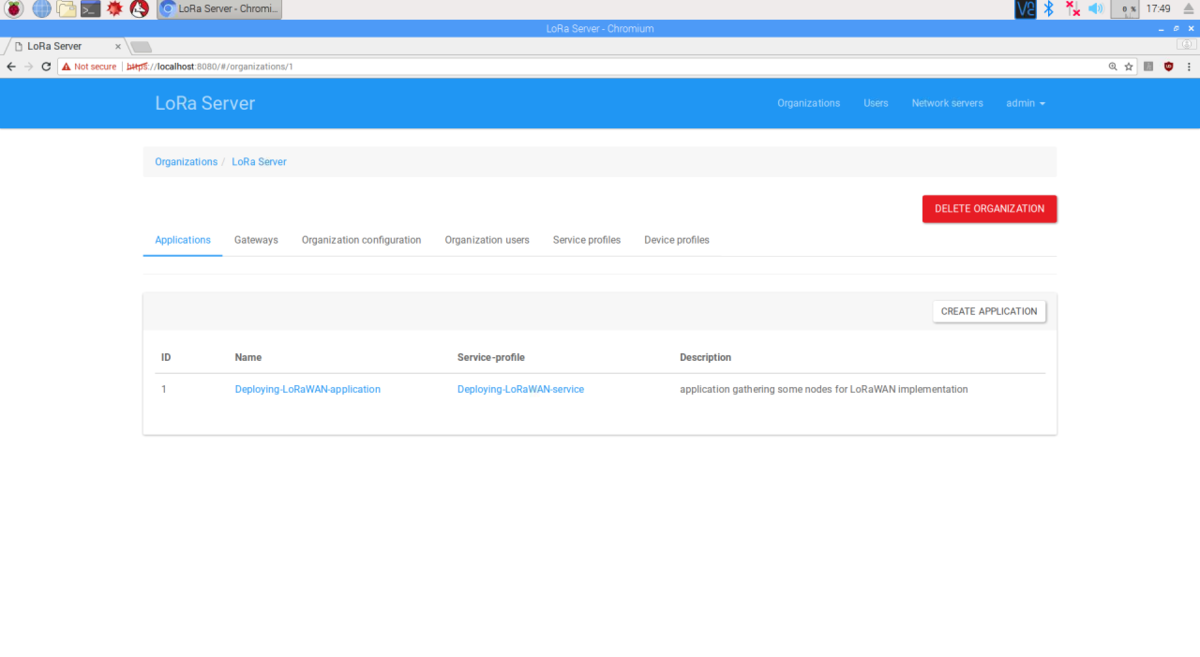The width and height of the screenshot is (1200, 657).
Task: Focus the localhost URL address bar
Action: click(600, 66)
